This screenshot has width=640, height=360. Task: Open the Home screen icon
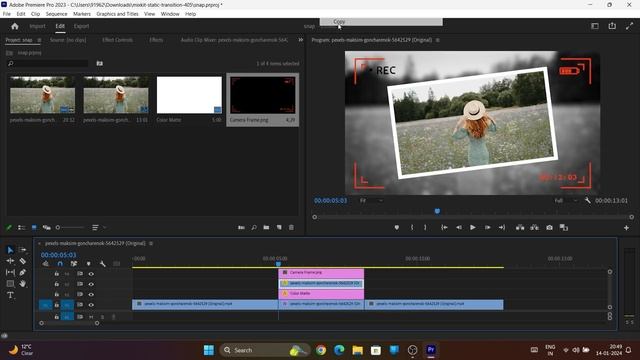15,26
